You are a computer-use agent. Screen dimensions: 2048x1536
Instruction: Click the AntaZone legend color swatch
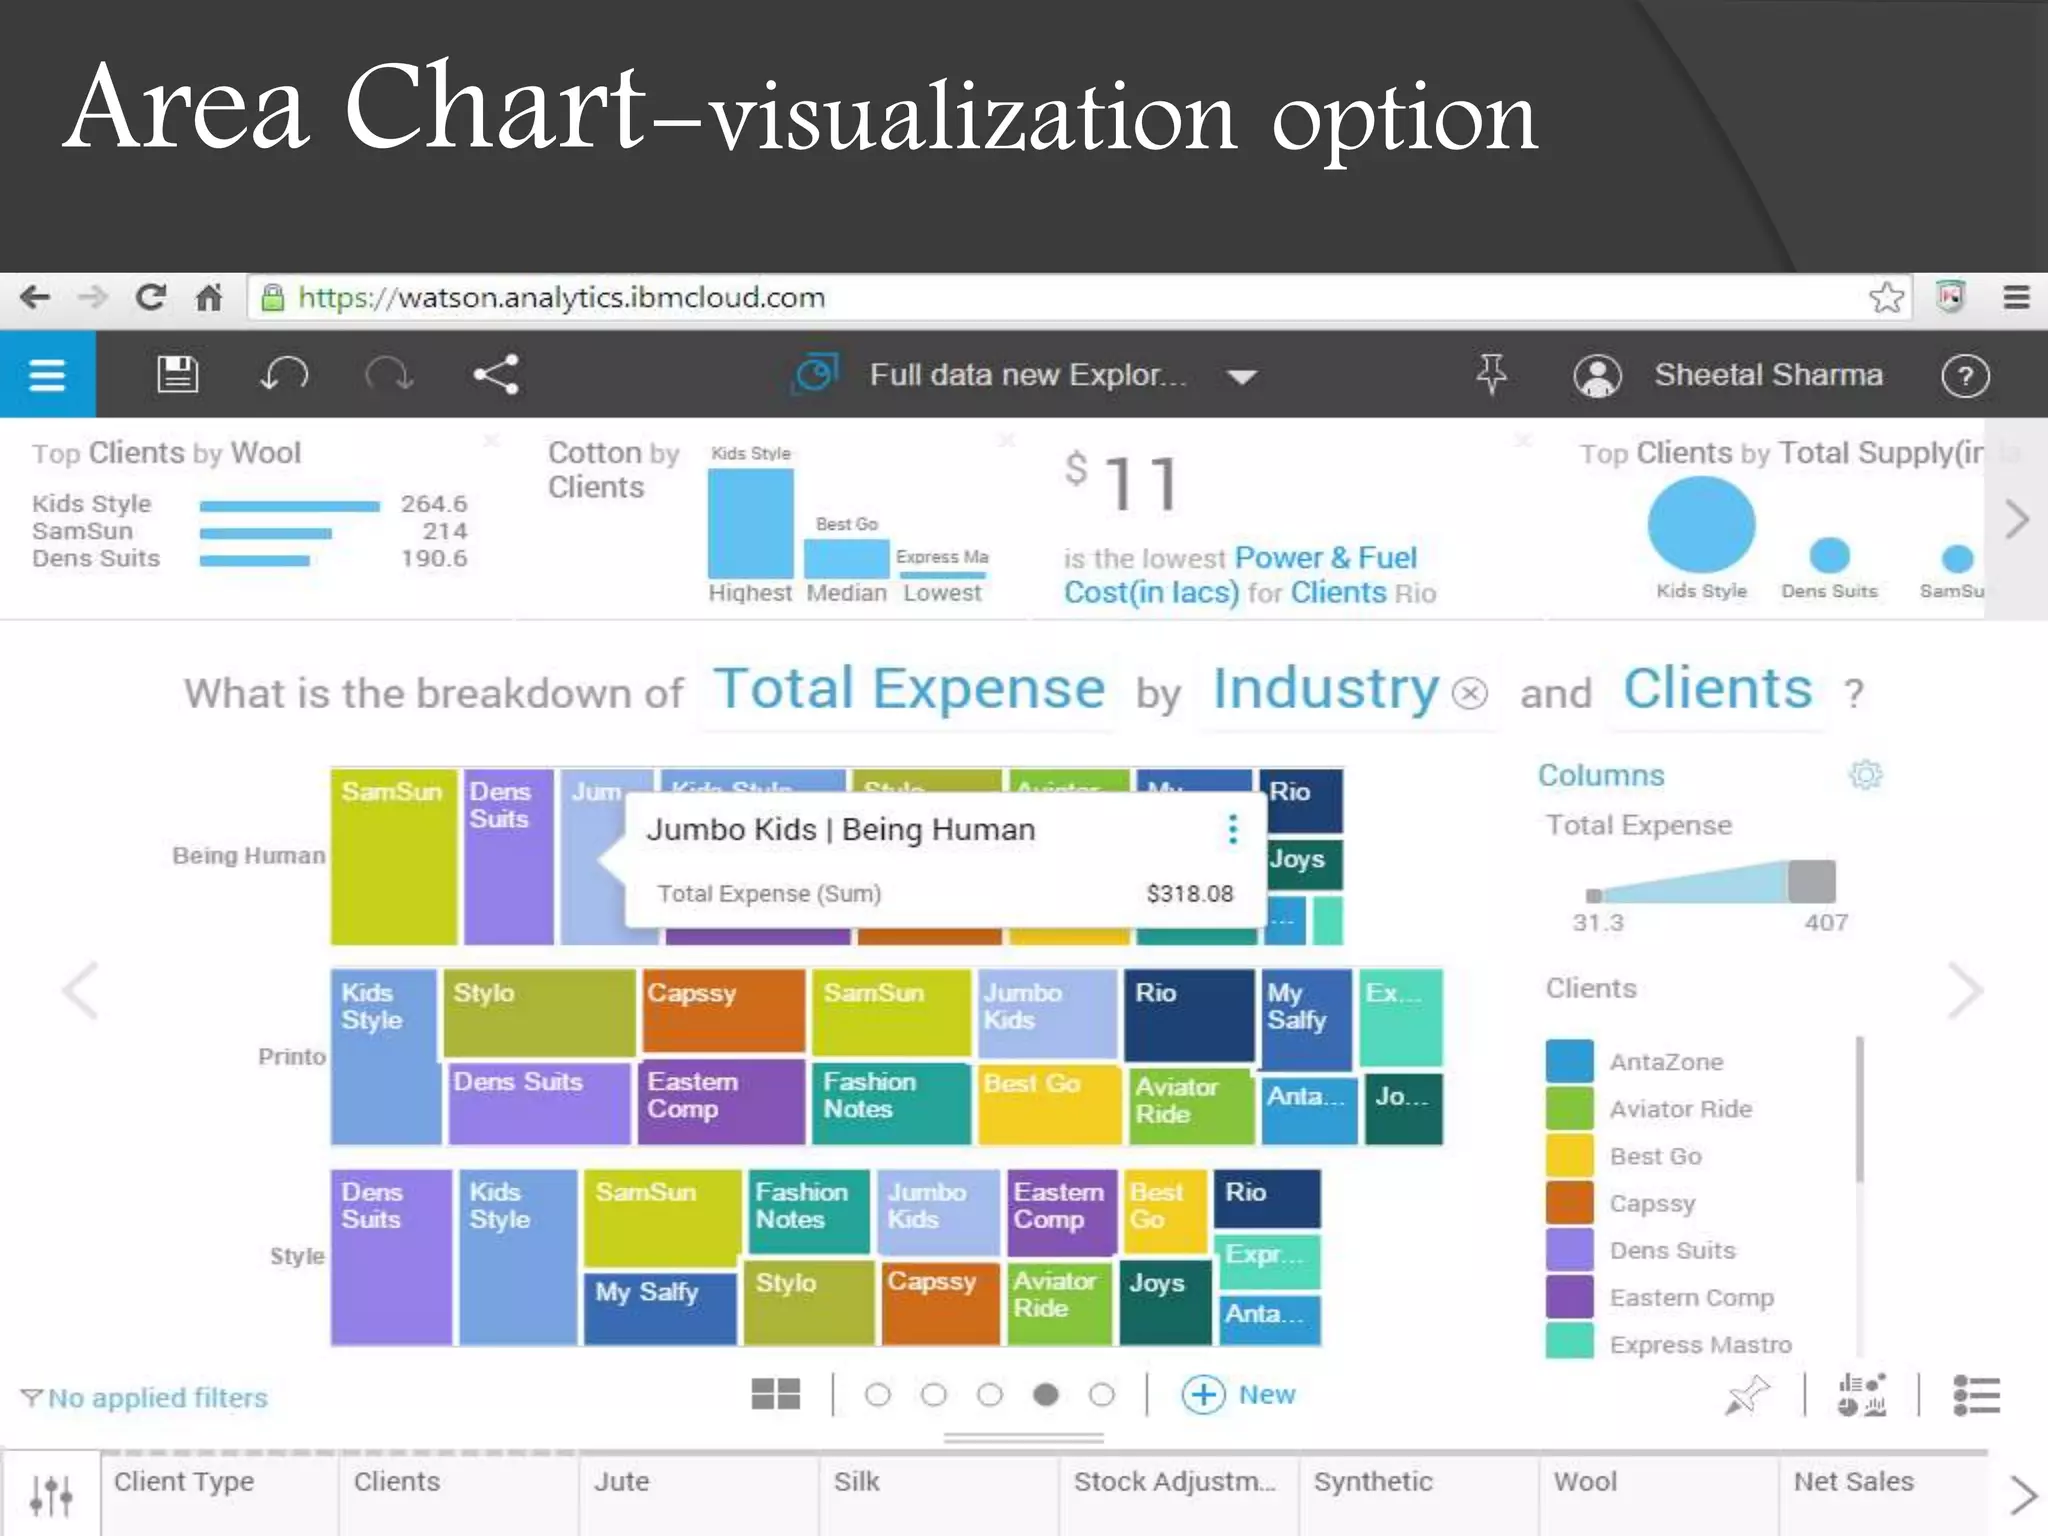(1569, 1061)
